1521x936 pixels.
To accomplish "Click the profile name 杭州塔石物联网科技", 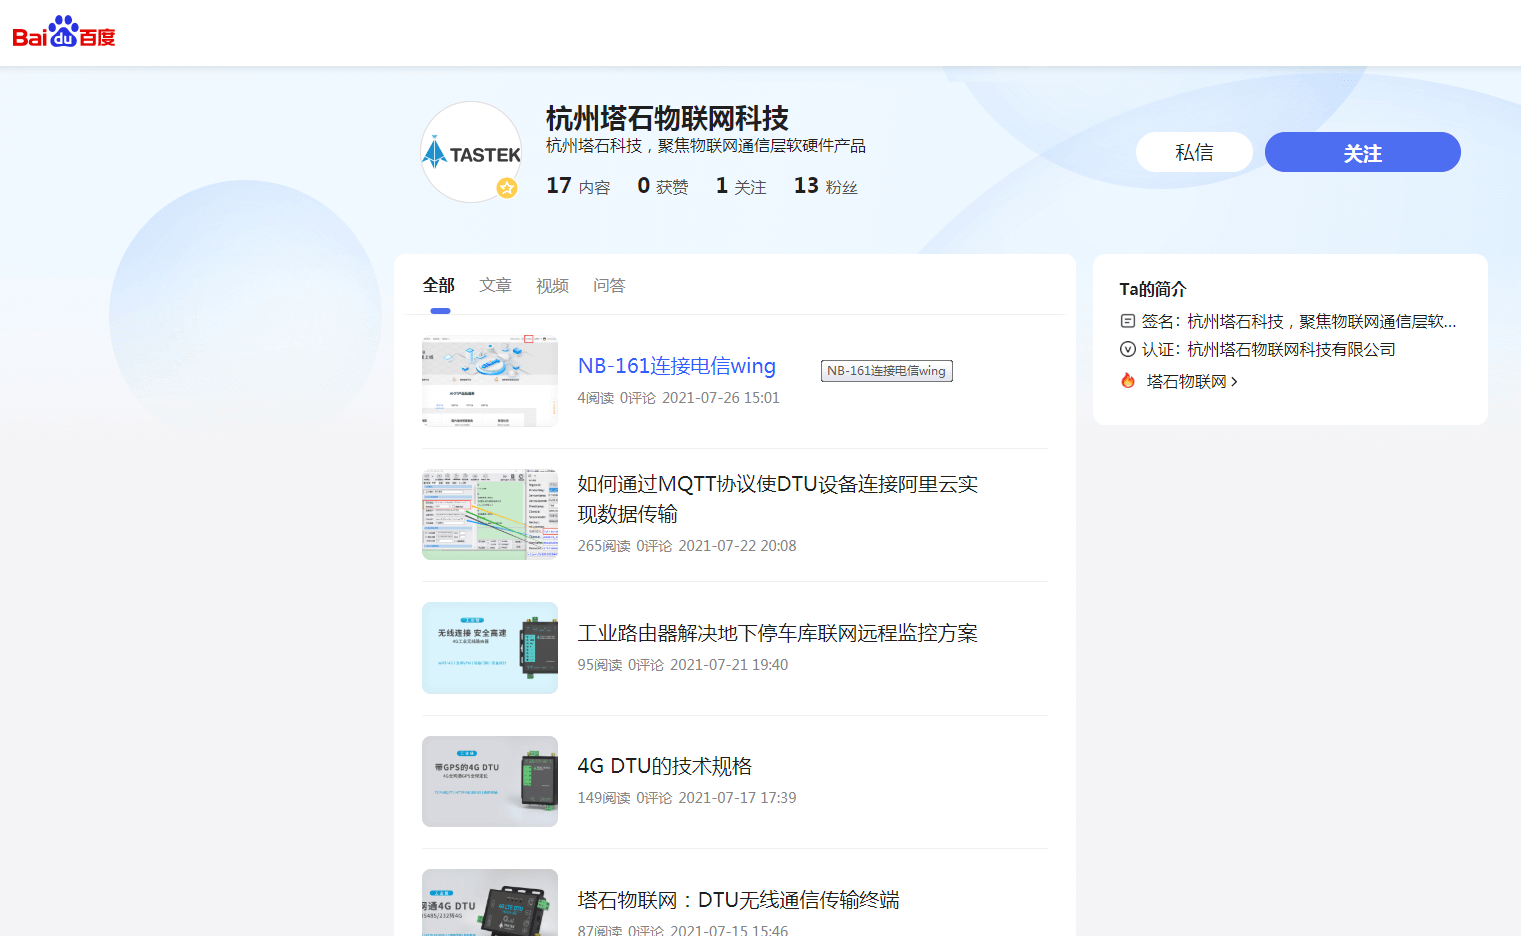I will pyautogui.click(x=667, y=119).
